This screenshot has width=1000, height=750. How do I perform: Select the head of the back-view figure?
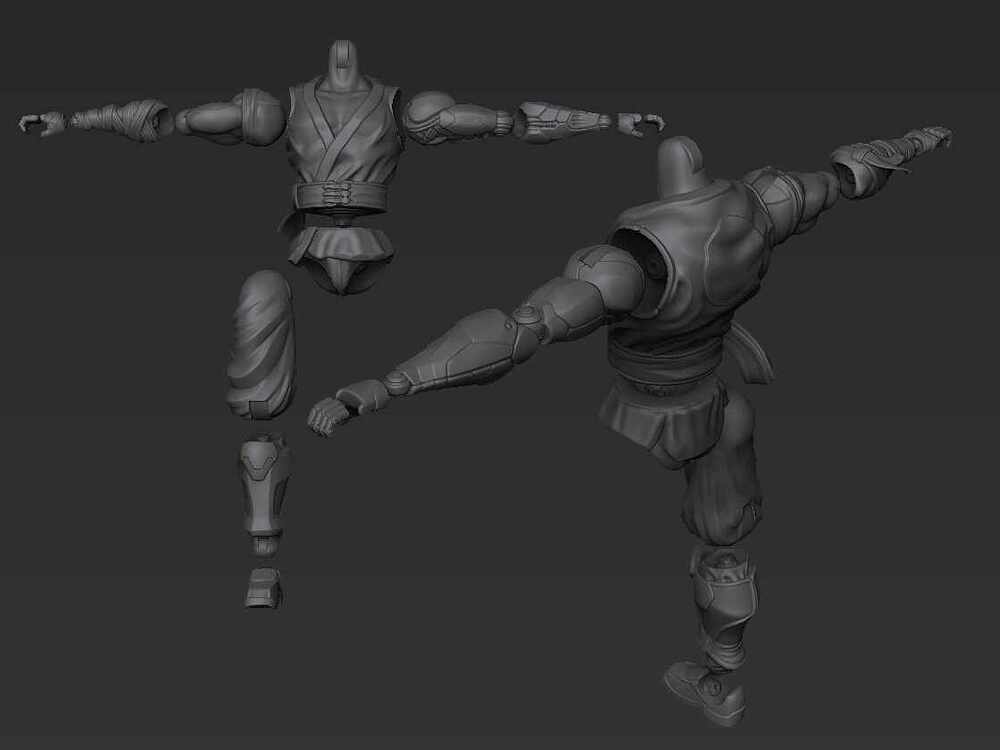coord(680,166)
